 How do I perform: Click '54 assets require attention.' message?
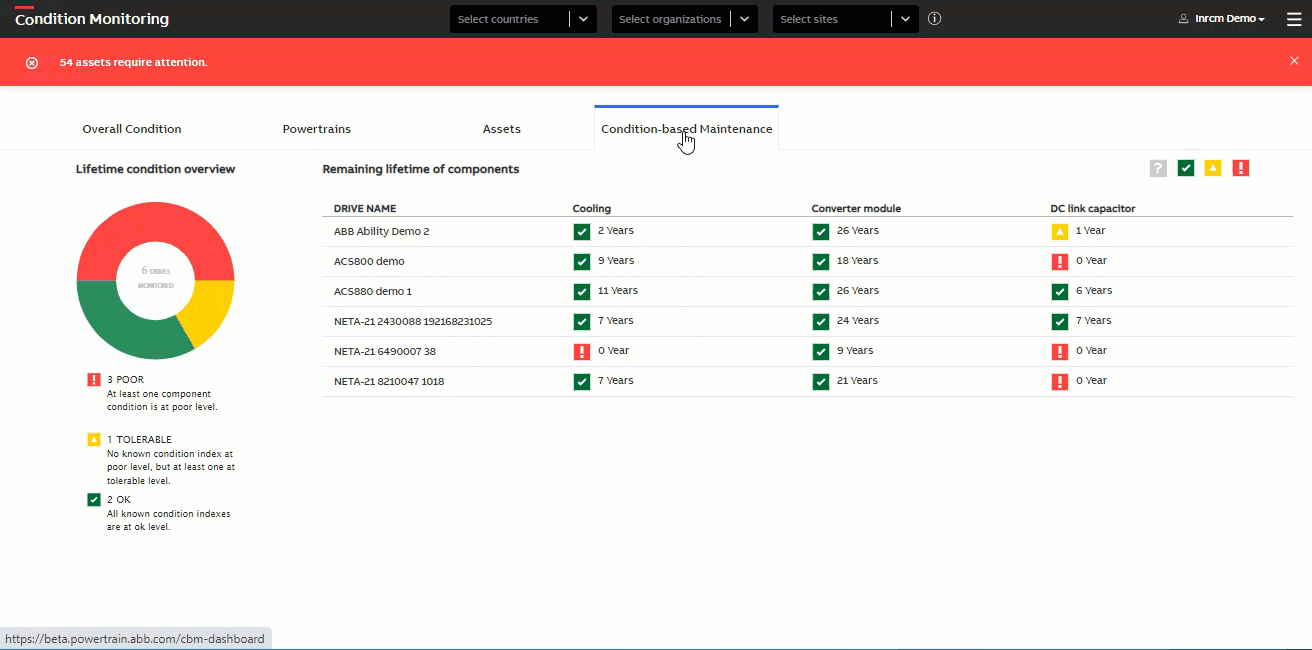tap(134, 62)
